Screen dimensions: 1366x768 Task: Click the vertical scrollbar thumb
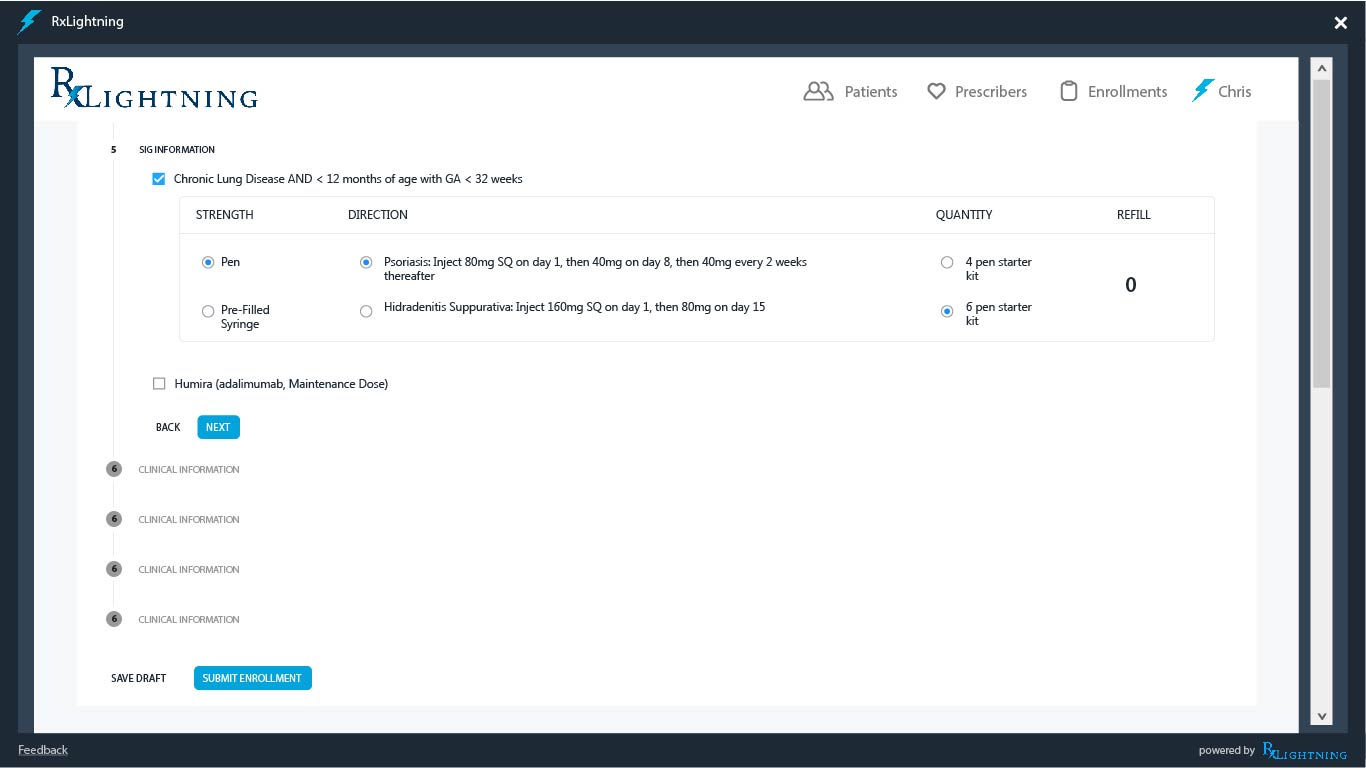1321,234
